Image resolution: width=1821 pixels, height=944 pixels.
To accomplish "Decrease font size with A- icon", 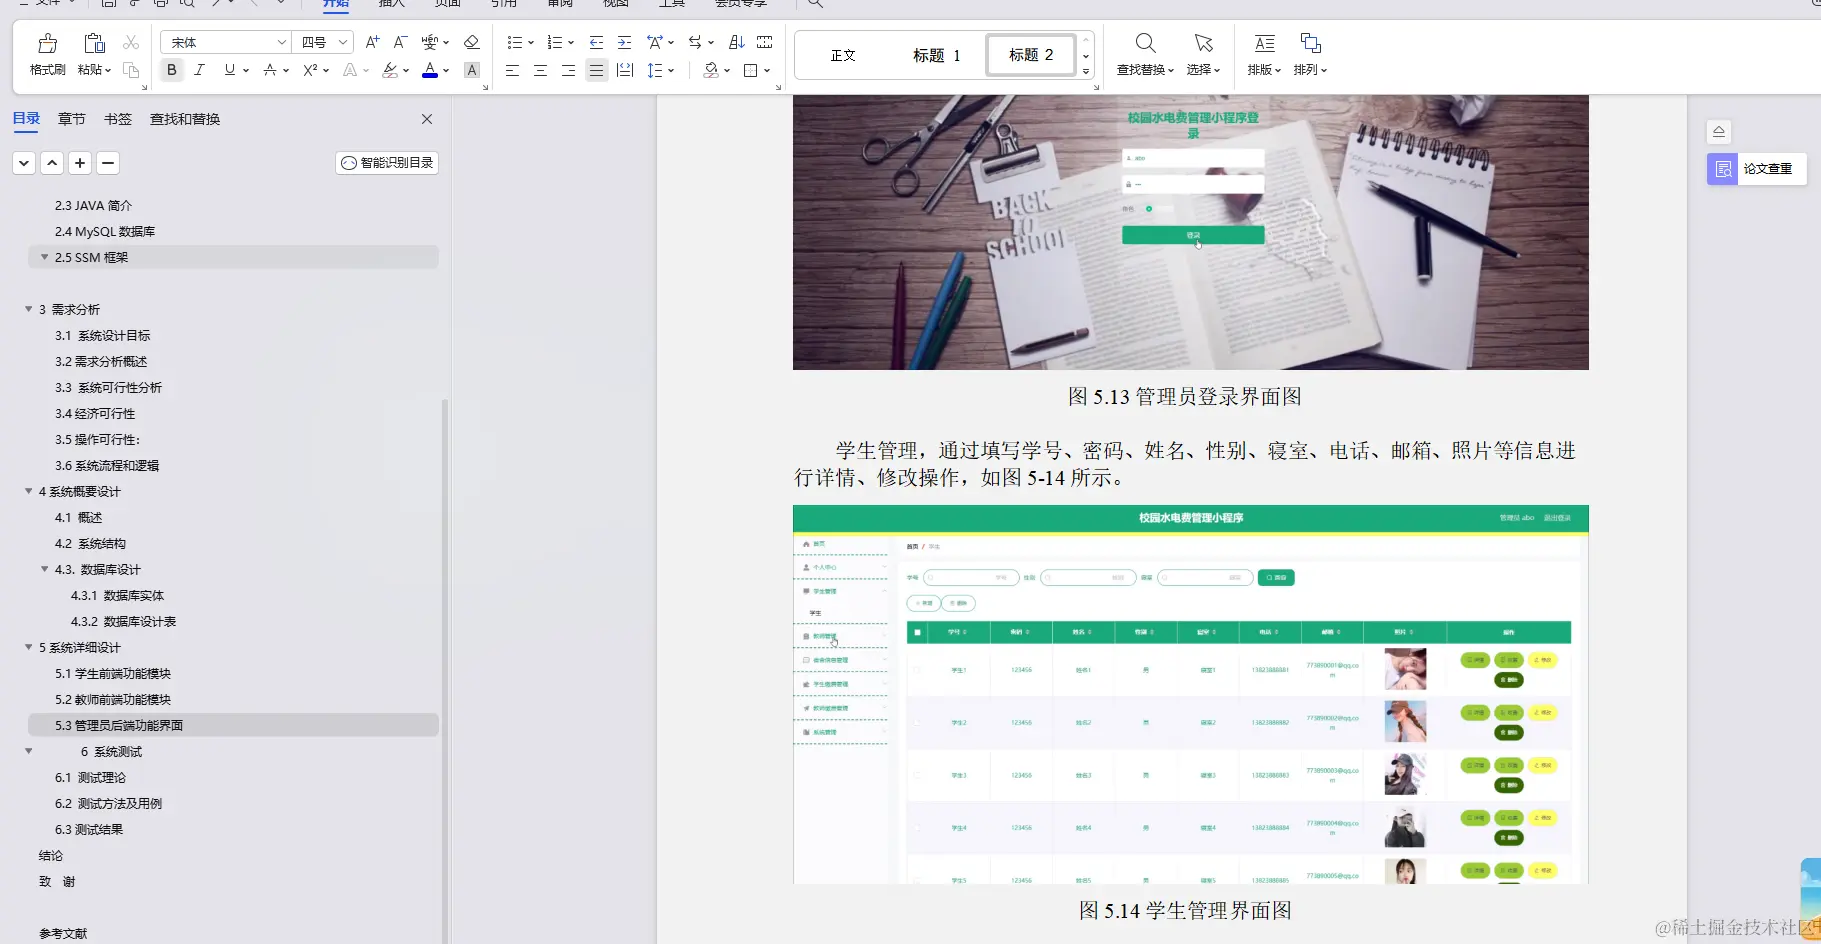I will click(400, 42).
